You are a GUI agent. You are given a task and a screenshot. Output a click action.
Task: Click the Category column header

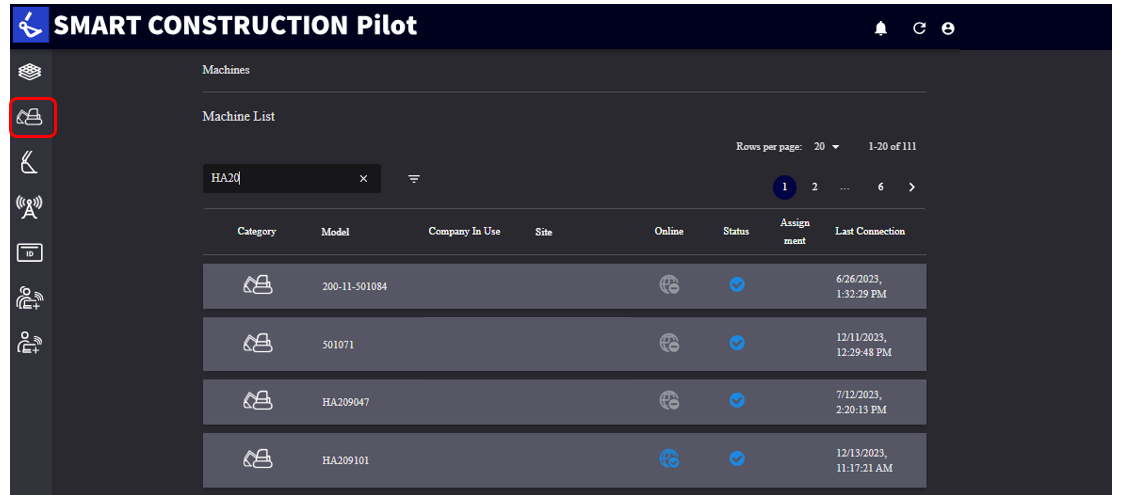(x=256, y=231)
